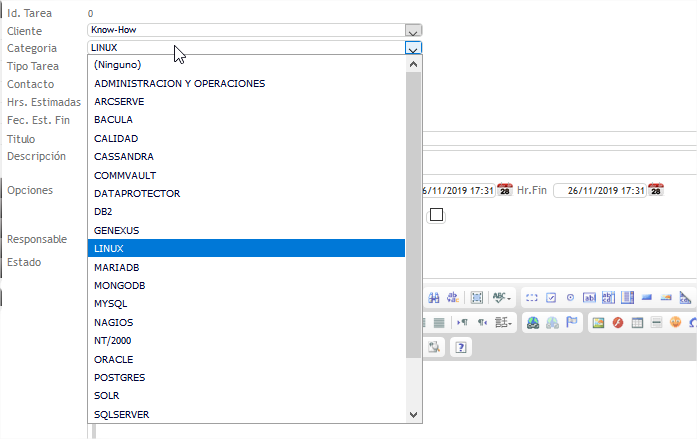The image size is (697, 439).
Task: Insert a Flash object
Action: 617,323
